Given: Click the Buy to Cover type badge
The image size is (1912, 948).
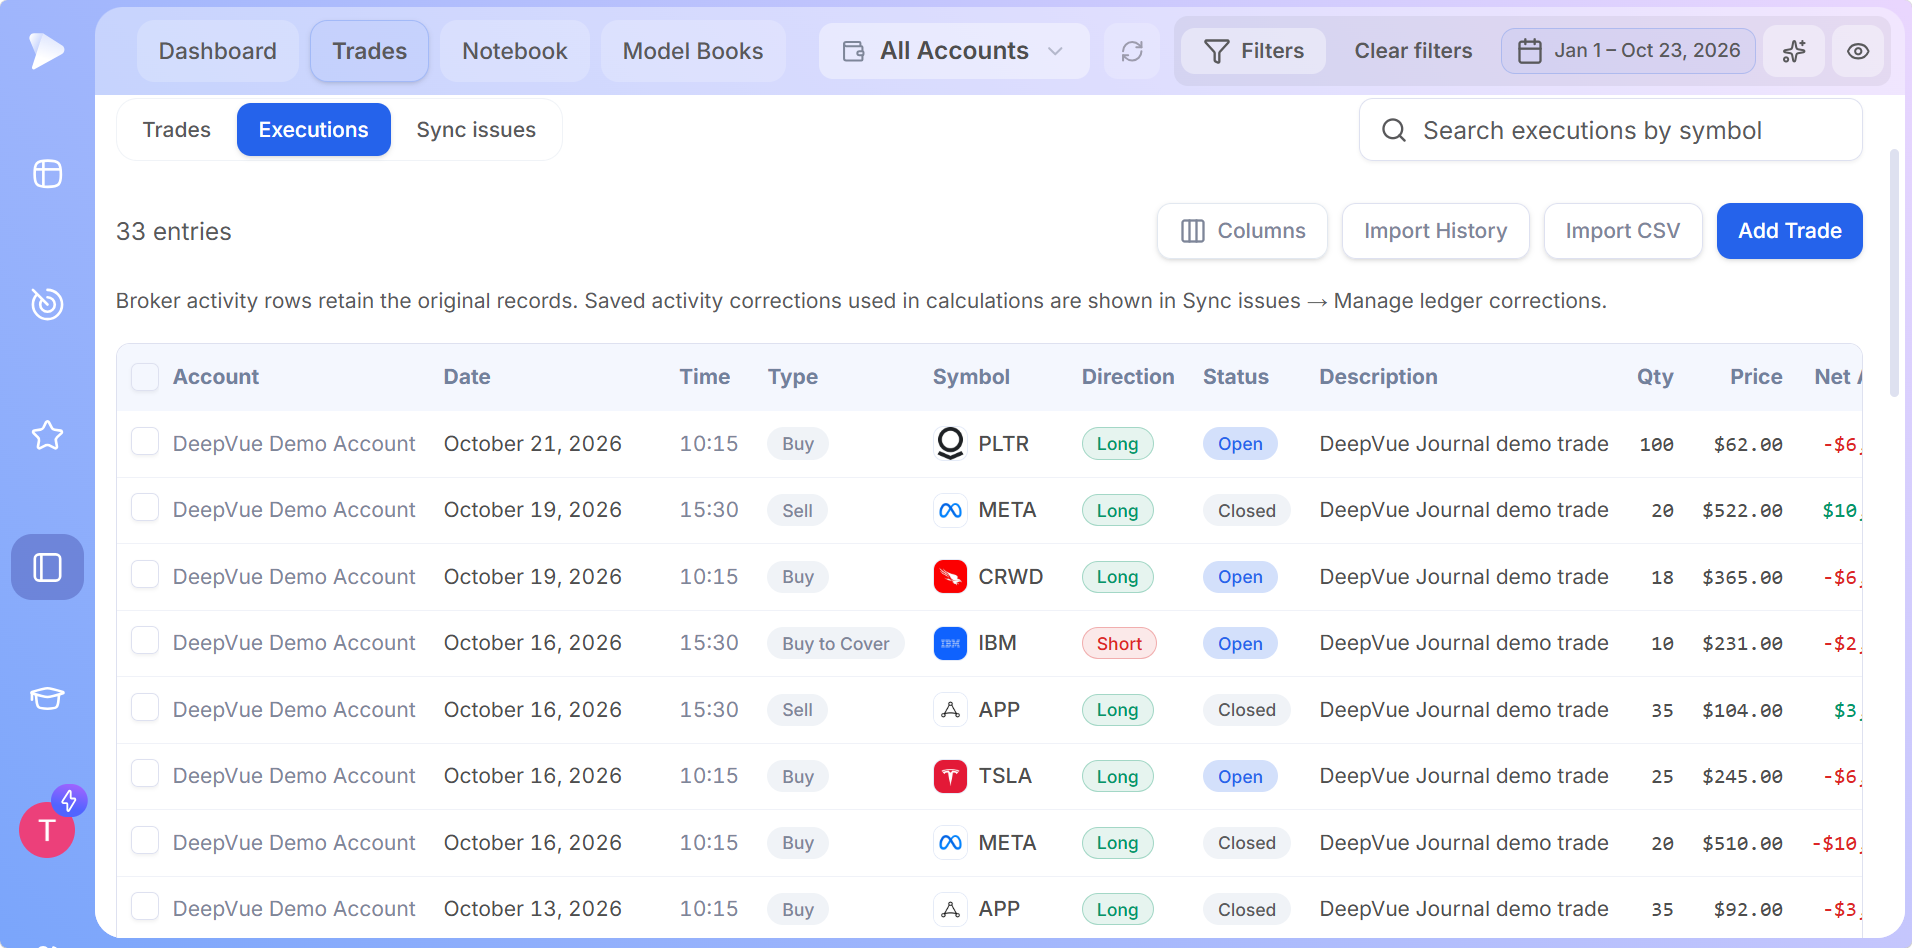Looking at the screenshot, I should tap(836, 644).
